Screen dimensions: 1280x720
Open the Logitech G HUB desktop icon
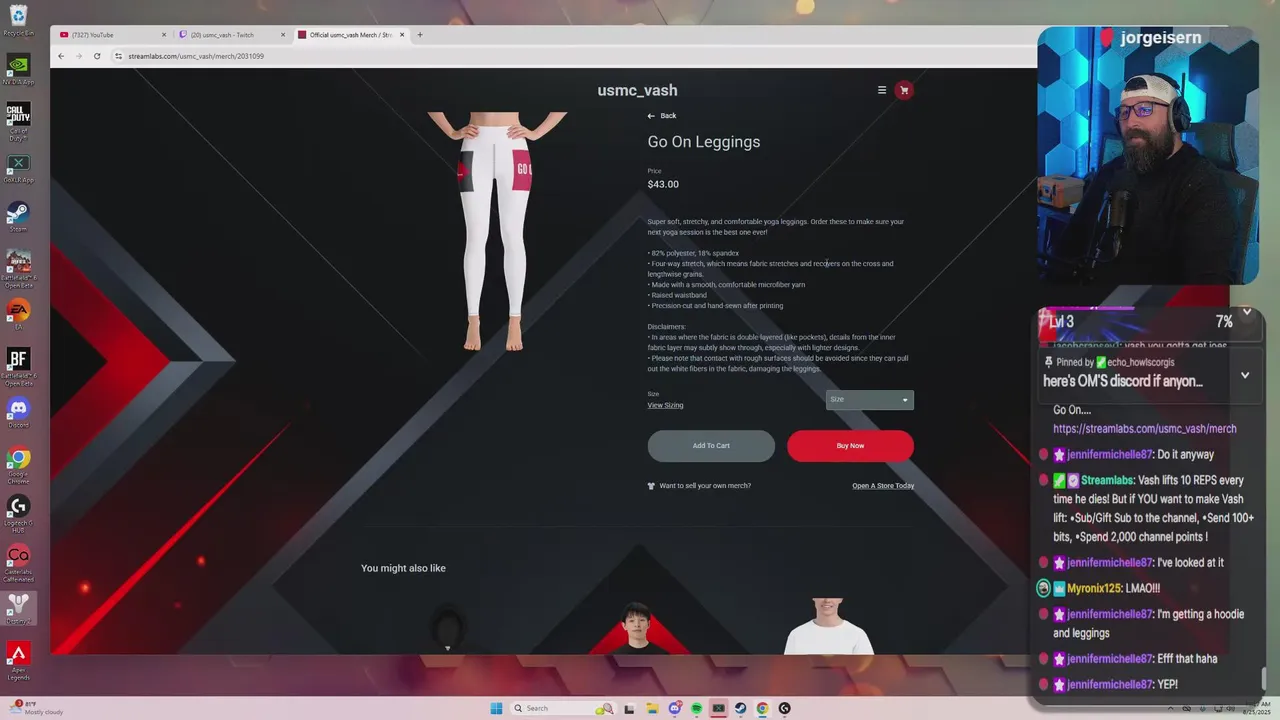click(18, 510)
